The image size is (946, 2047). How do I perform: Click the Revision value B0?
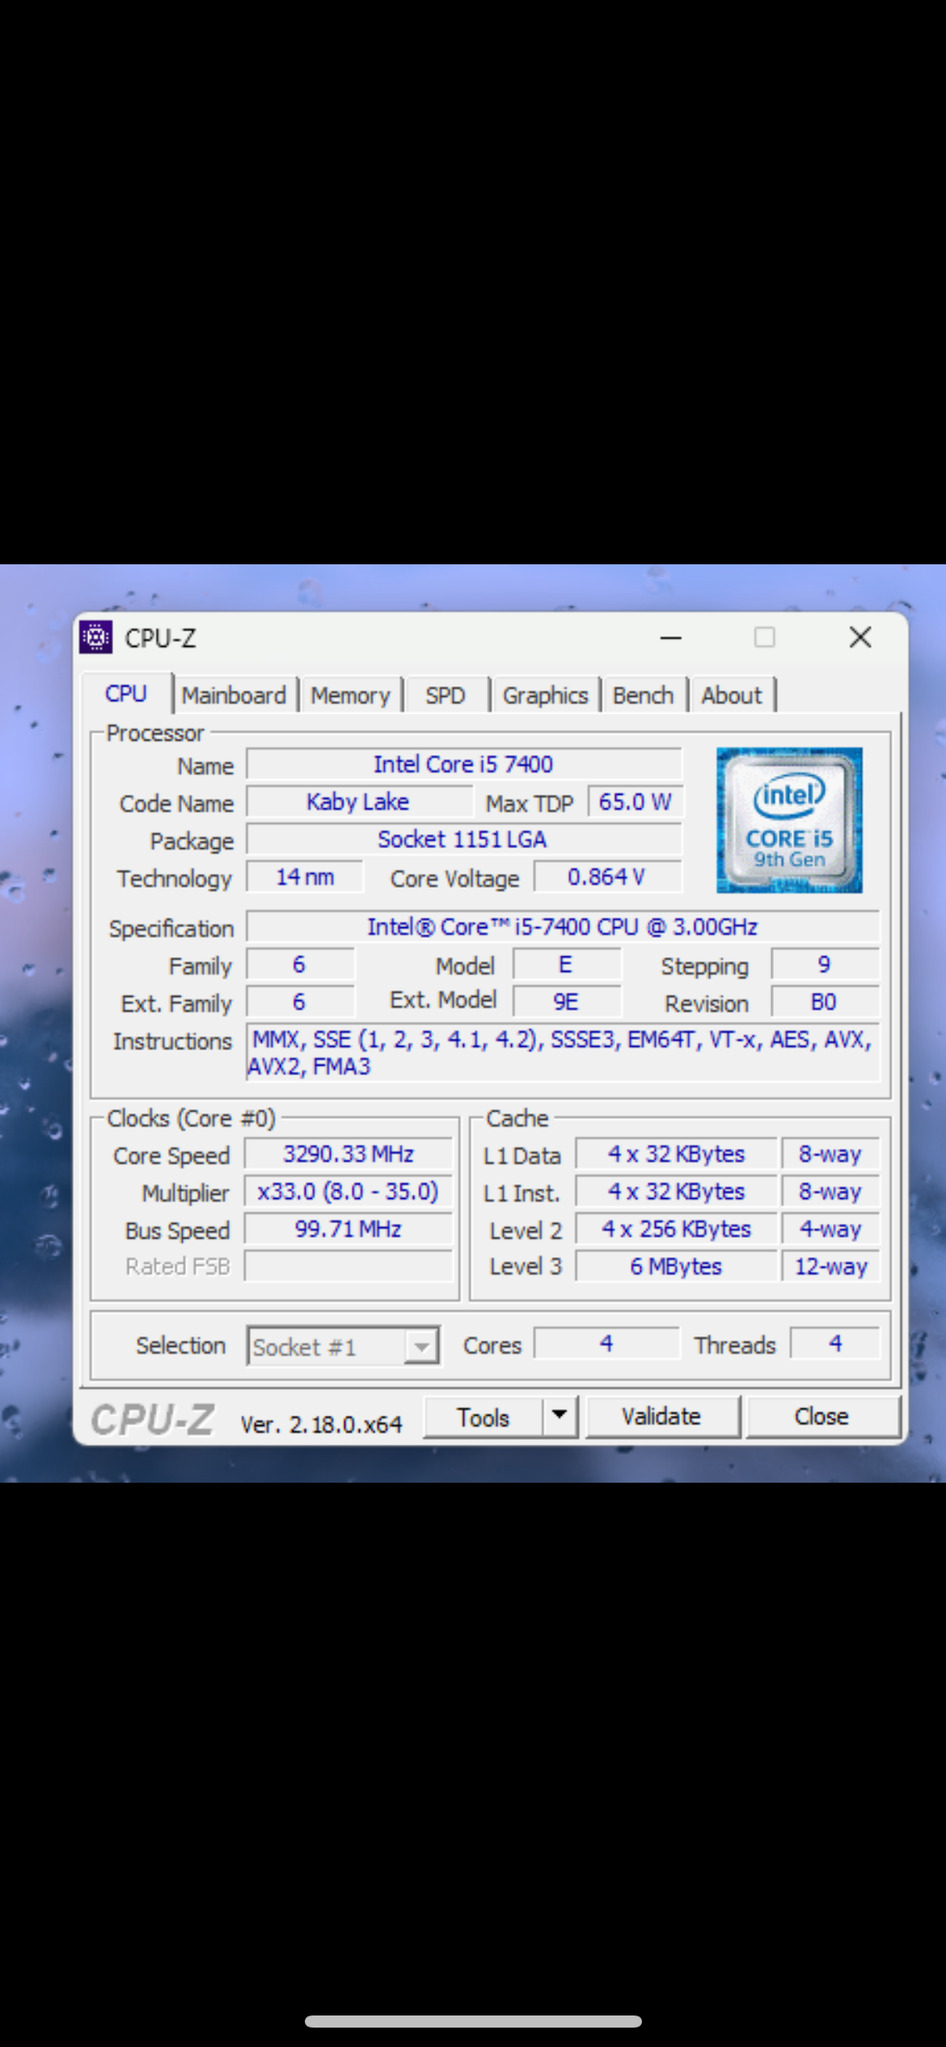pos(825,1002)
